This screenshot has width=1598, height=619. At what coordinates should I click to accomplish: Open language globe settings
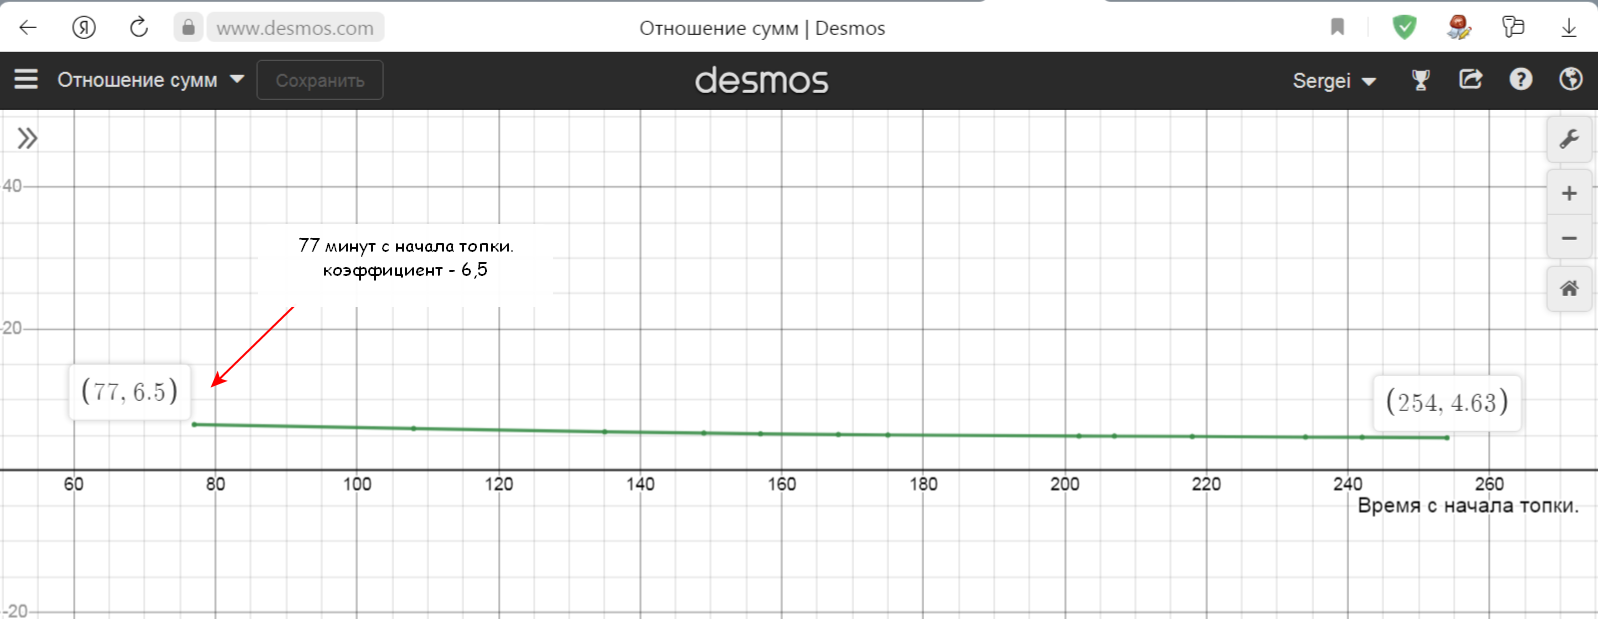(1570, 79)
